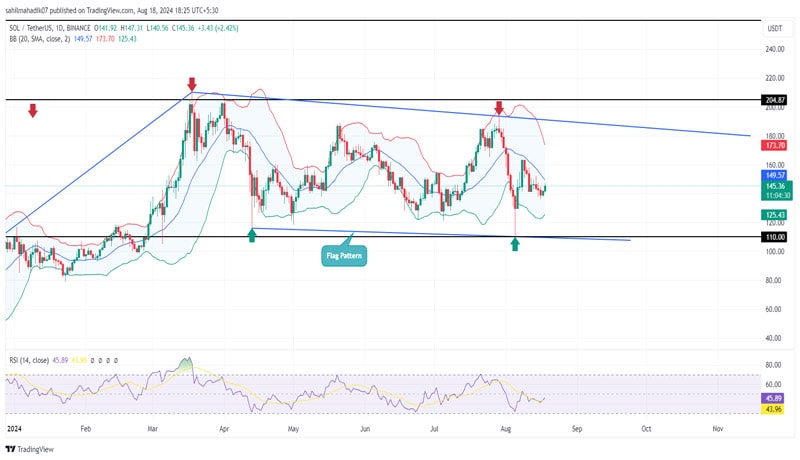Click the high price H147.31 value
Viewport: 800px width, 460px height.
(131, 28)
